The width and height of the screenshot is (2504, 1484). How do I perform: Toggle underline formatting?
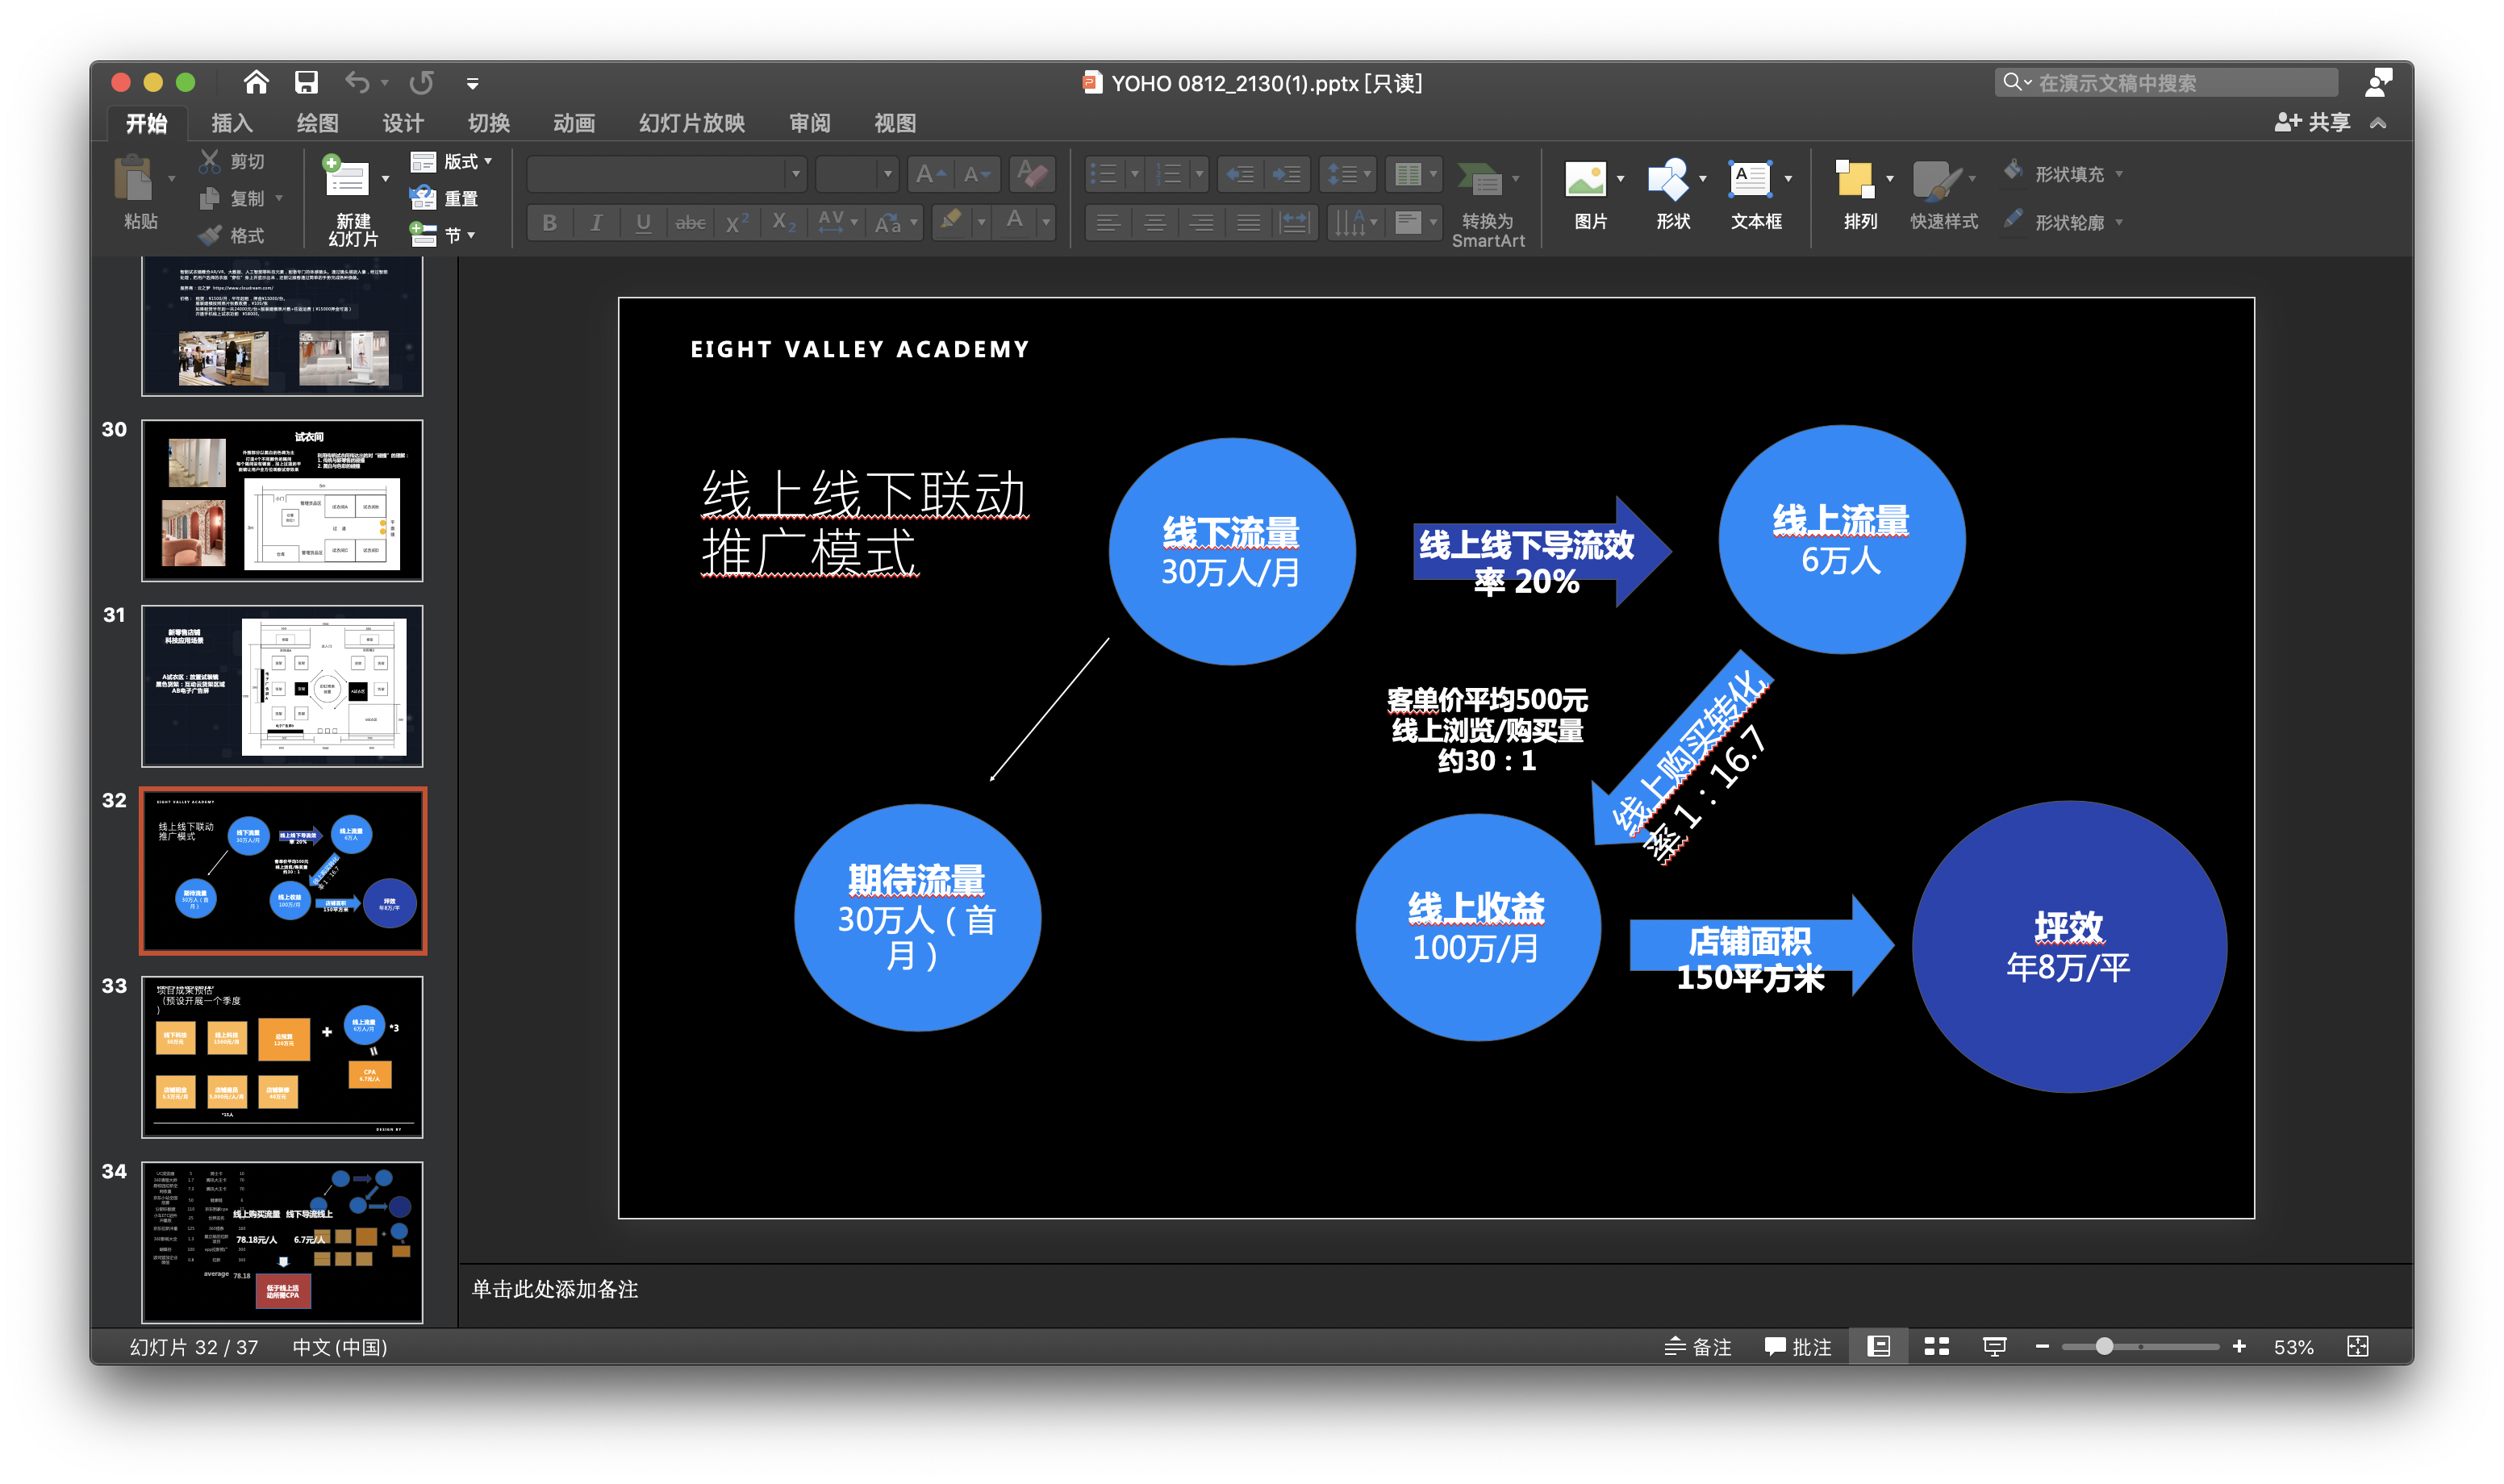[643, 222]
